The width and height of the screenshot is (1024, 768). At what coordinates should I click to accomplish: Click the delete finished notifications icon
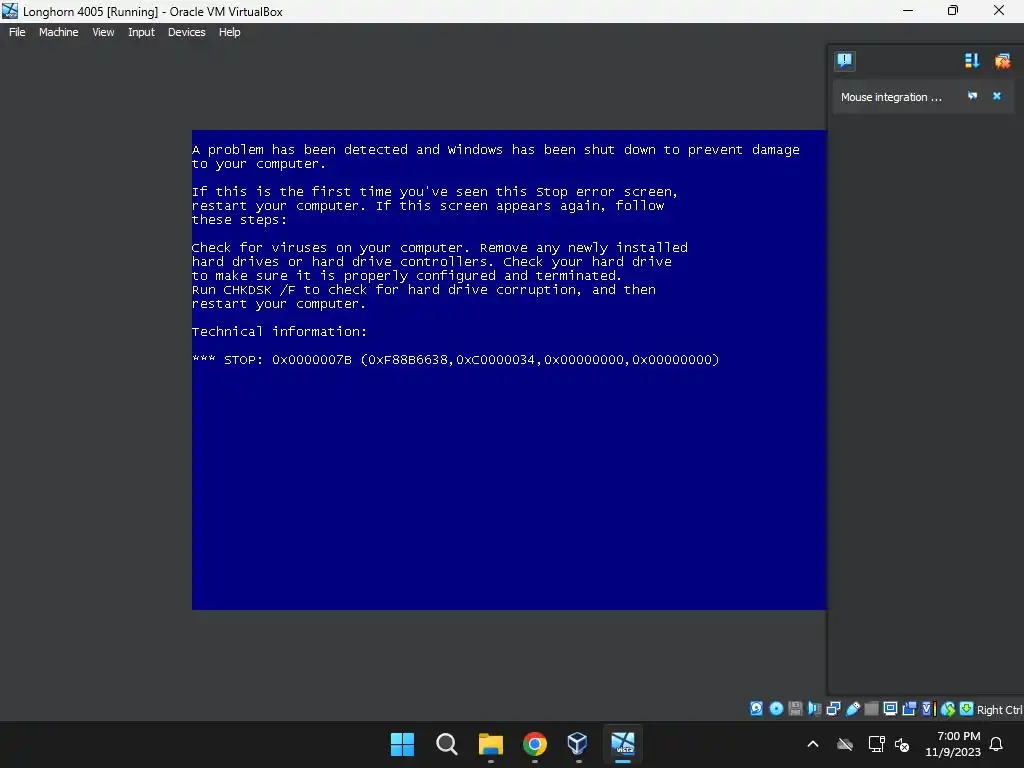[1002, 61]
